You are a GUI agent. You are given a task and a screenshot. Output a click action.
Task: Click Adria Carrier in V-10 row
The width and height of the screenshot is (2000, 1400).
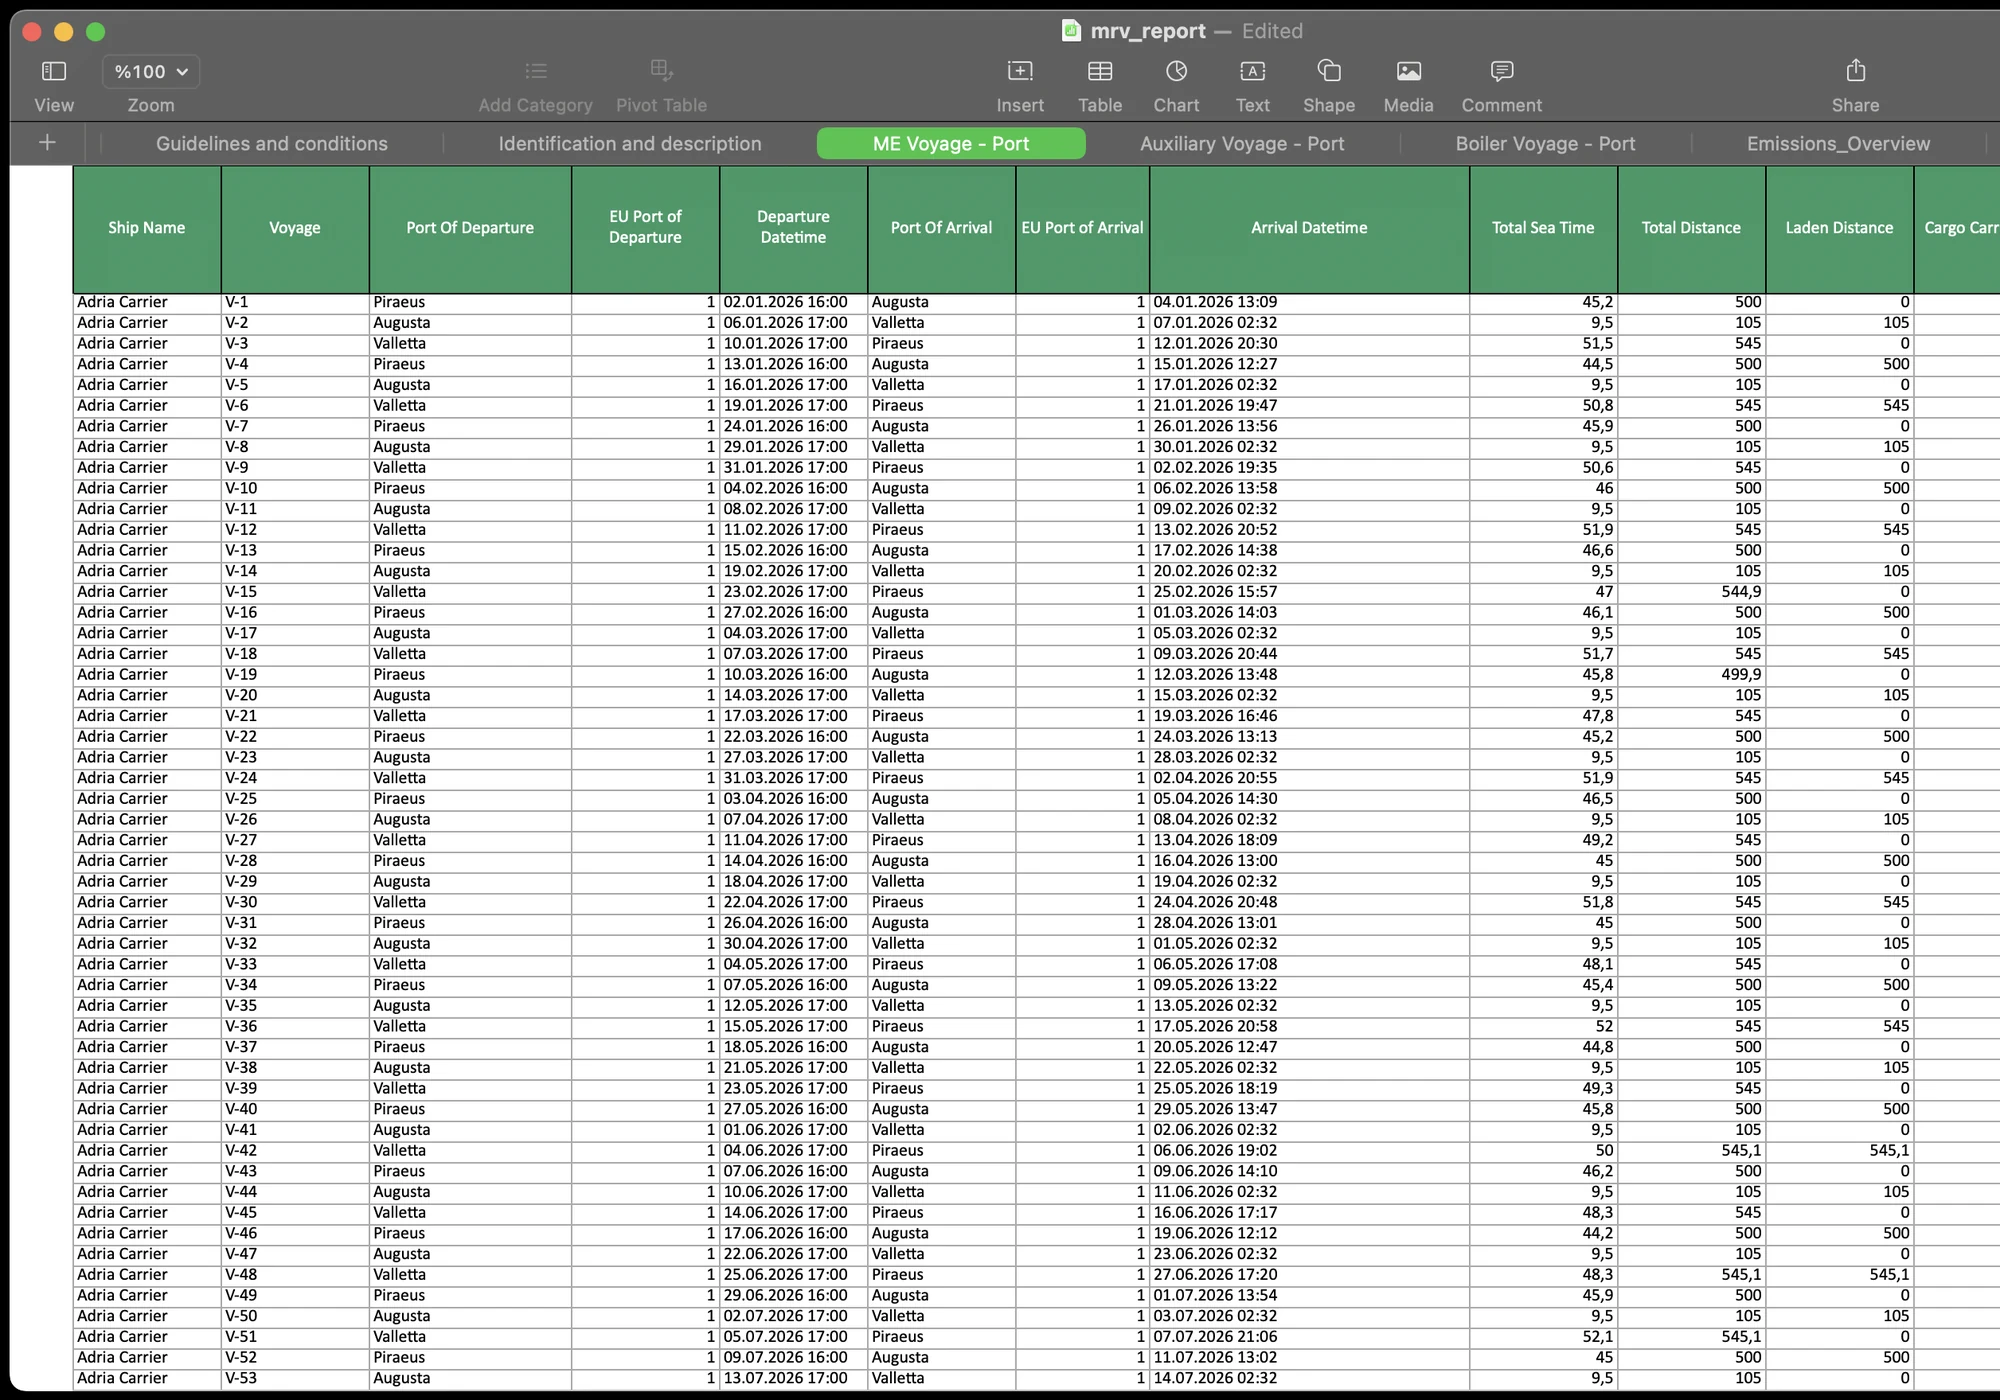147,488
